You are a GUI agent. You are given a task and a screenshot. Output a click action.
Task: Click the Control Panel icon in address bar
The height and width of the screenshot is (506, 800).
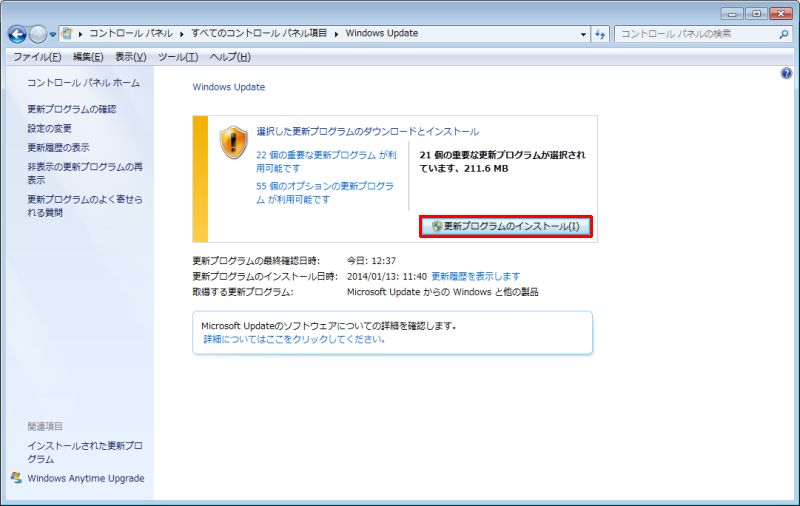point(67,34)
